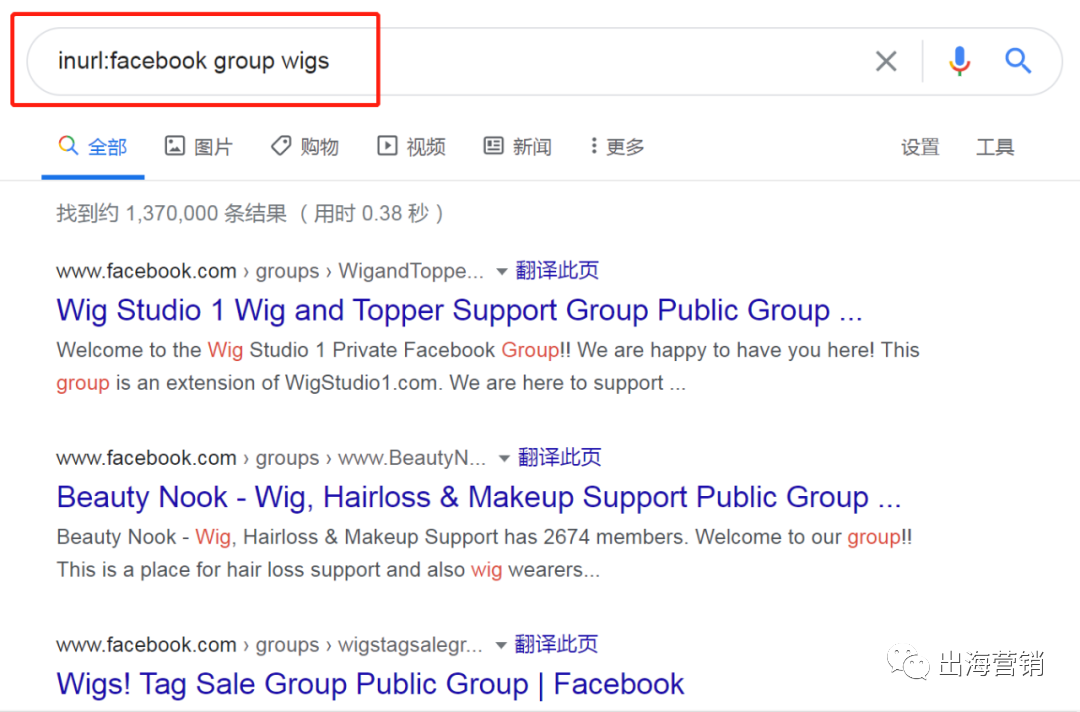Switch to the 全部 results tab
Viewport: 1080px width, 712px height.
[93, 146]
